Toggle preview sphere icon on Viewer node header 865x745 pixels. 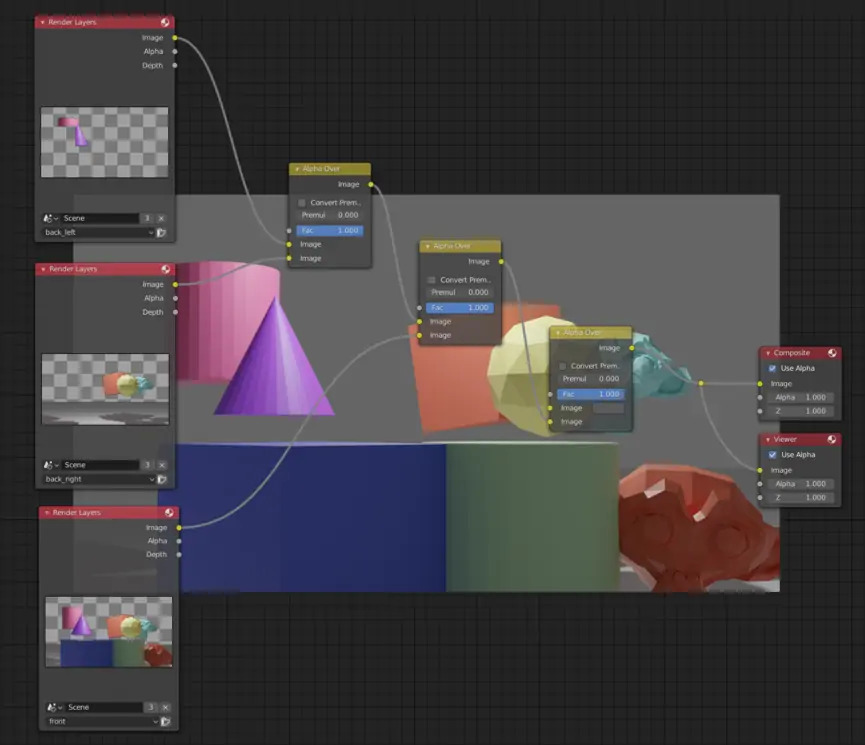[832, 439]
